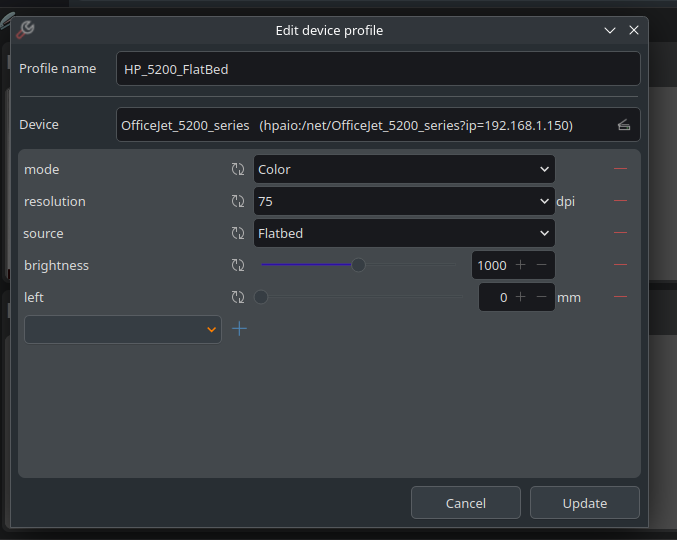Click the brightness slider handle
Viewport: 677px width, 540px height.
tap(358, 265)
